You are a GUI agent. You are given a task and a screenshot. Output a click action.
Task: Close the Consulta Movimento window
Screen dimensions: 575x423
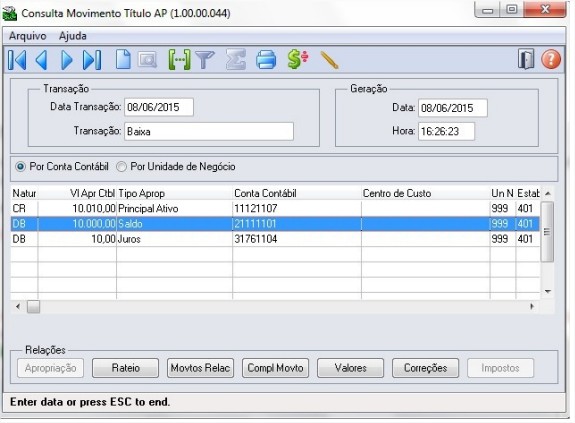(545, 9)
